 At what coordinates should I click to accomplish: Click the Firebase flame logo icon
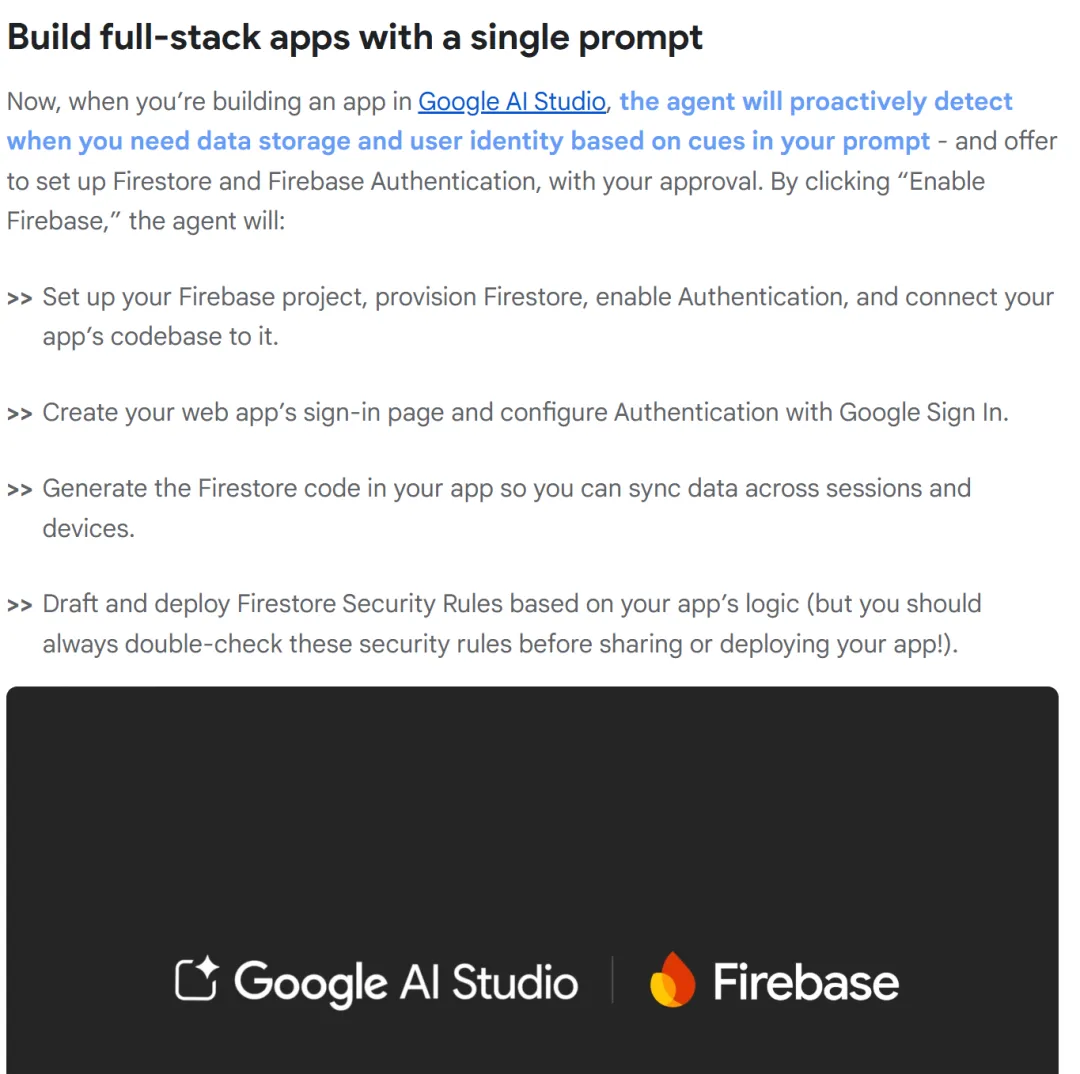672,980
